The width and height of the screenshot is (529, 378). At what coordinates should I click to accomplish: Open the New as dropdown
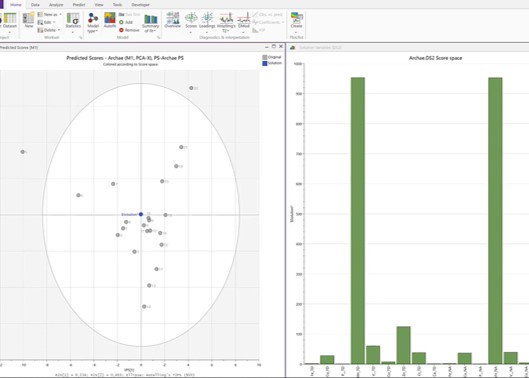point(50,15)
